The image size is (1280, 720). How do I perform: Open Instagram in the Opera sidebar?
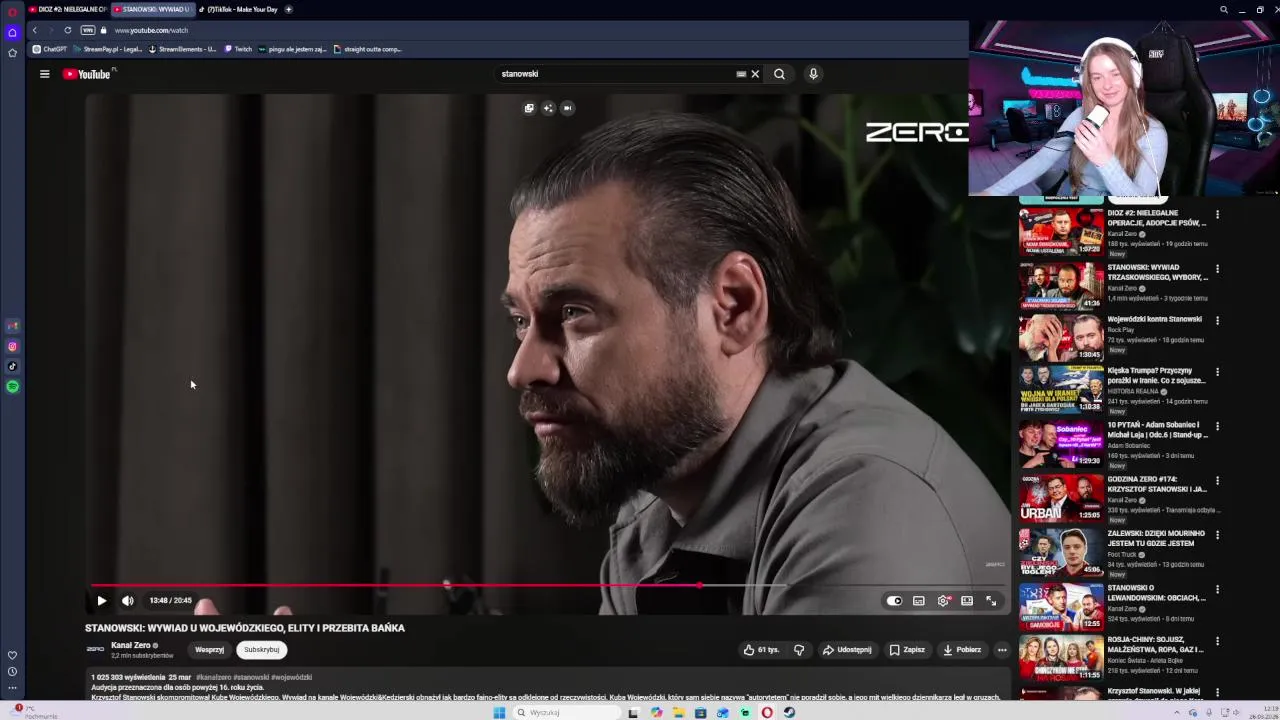[x=12, y=347]
